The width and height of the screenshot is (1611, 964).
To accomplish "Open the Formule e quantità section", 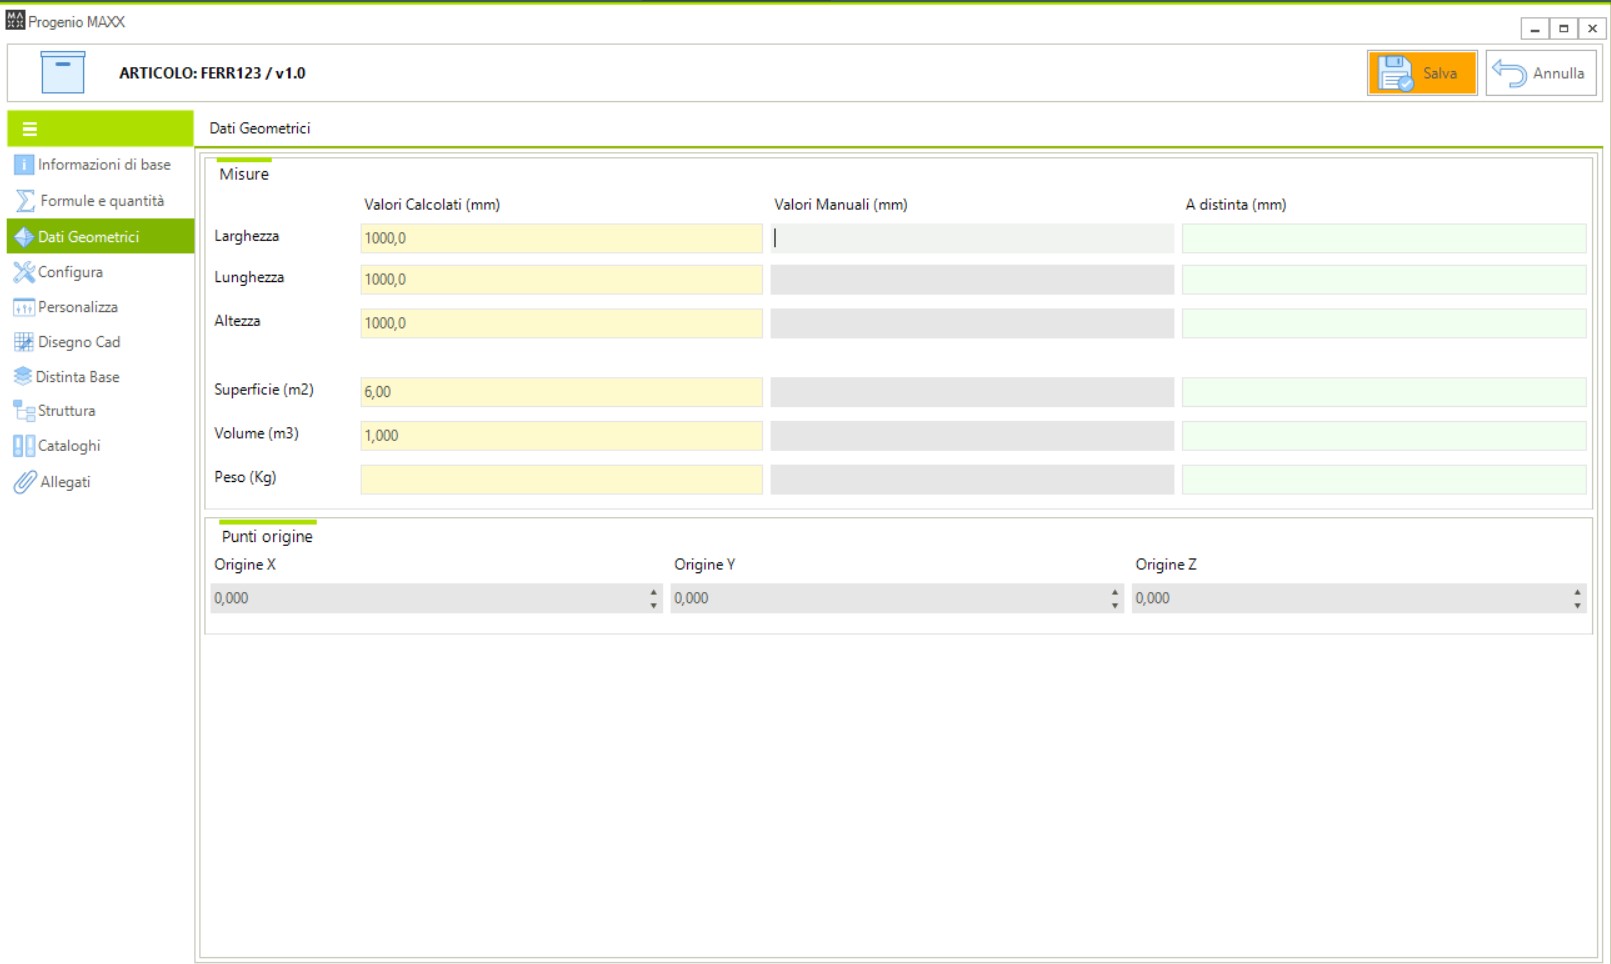I will point(101,201).
